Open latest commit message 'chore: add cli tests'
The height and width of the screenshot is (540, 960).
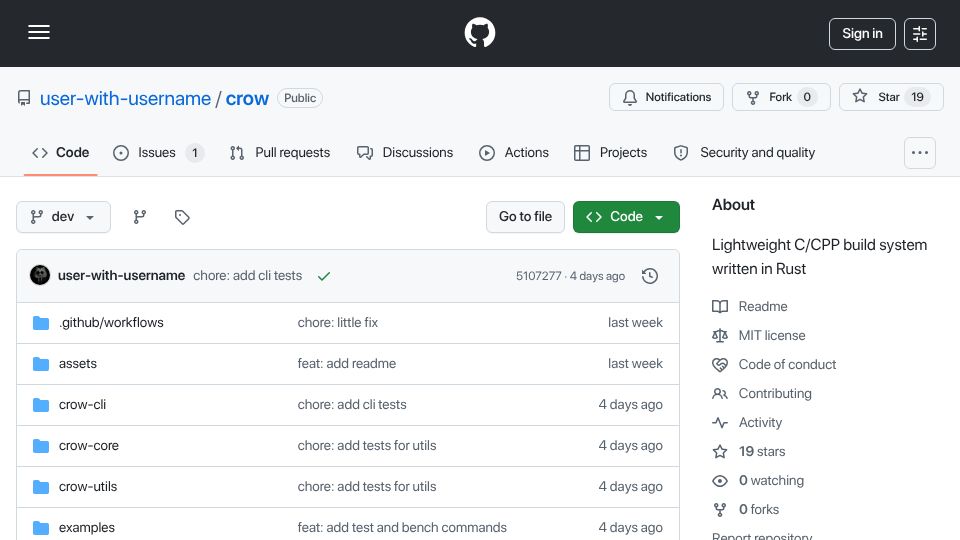tap(247, 276)
